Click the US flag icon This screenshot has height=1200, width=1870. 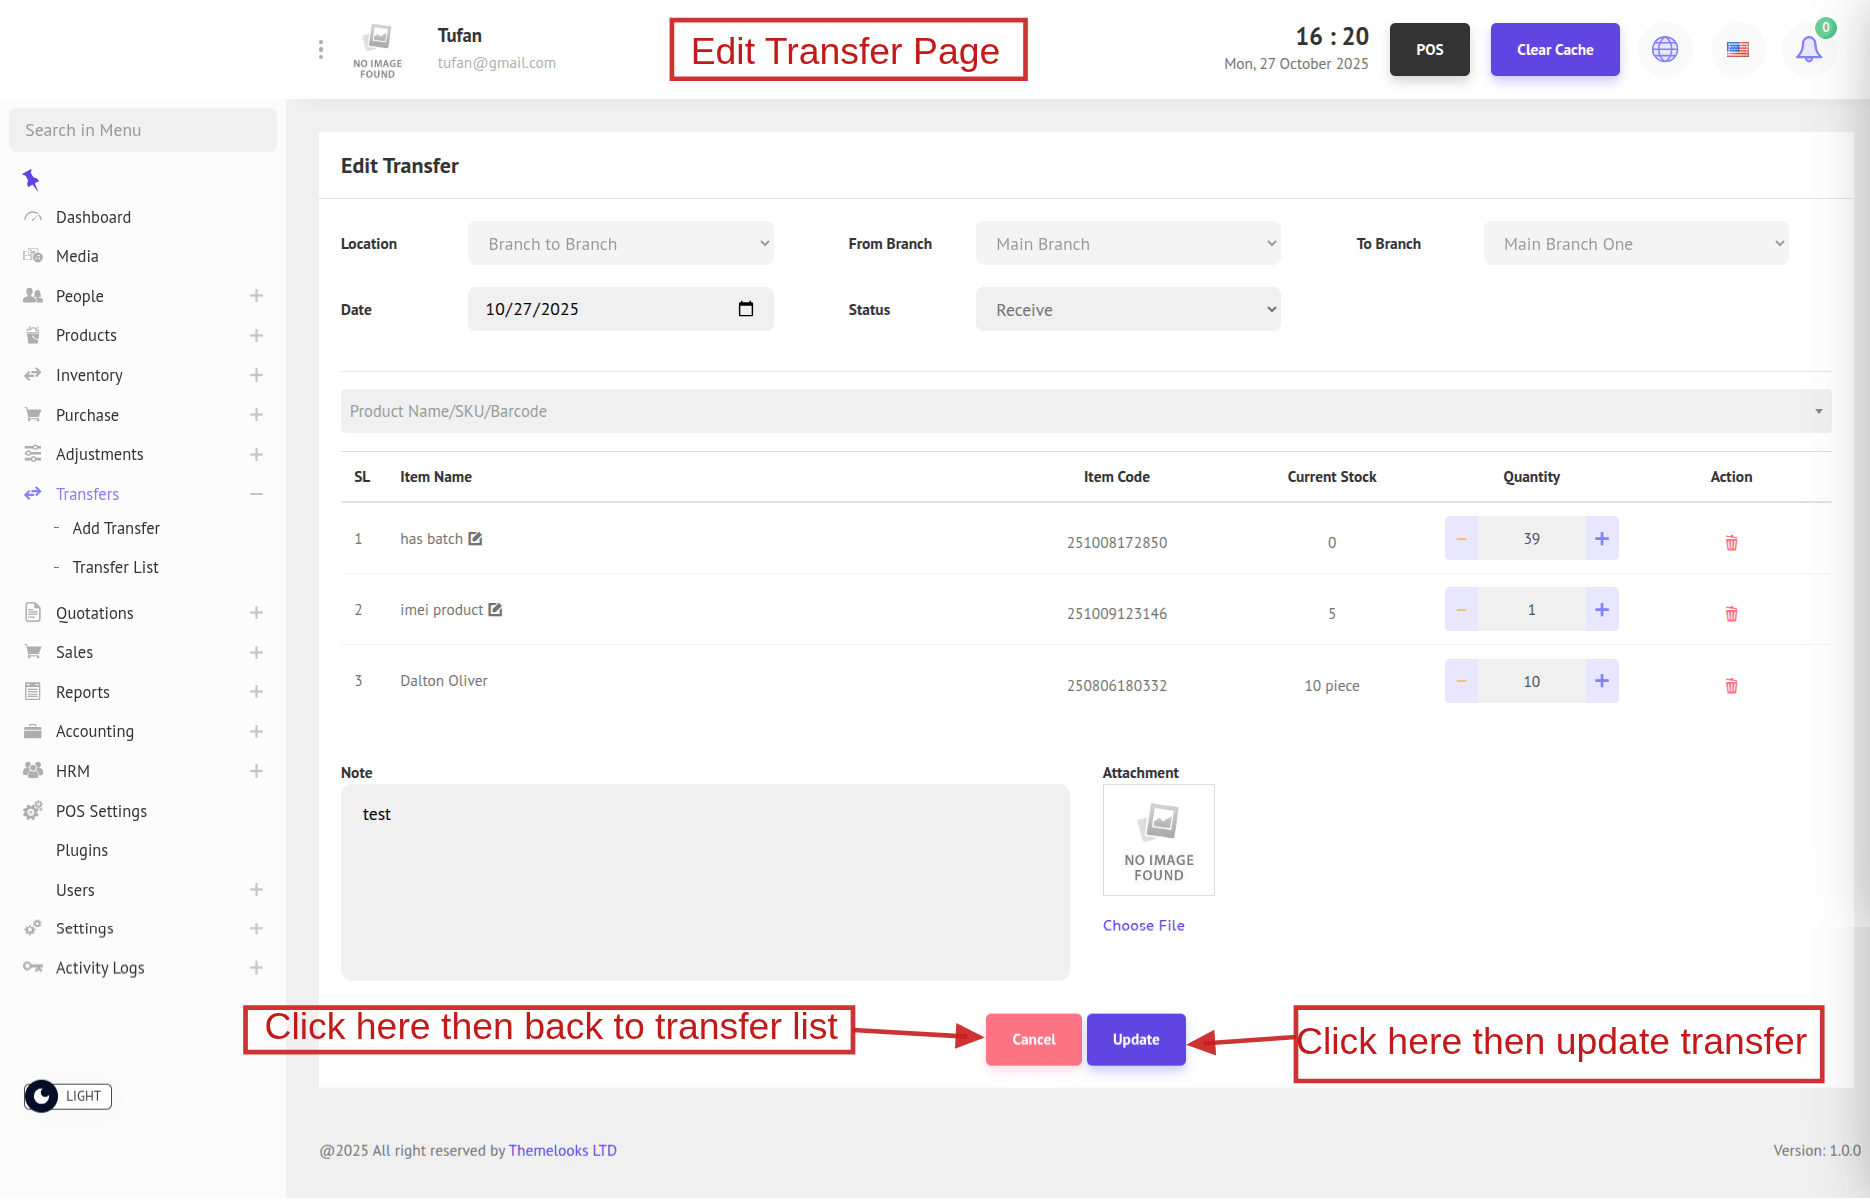tap(1738, 49)
